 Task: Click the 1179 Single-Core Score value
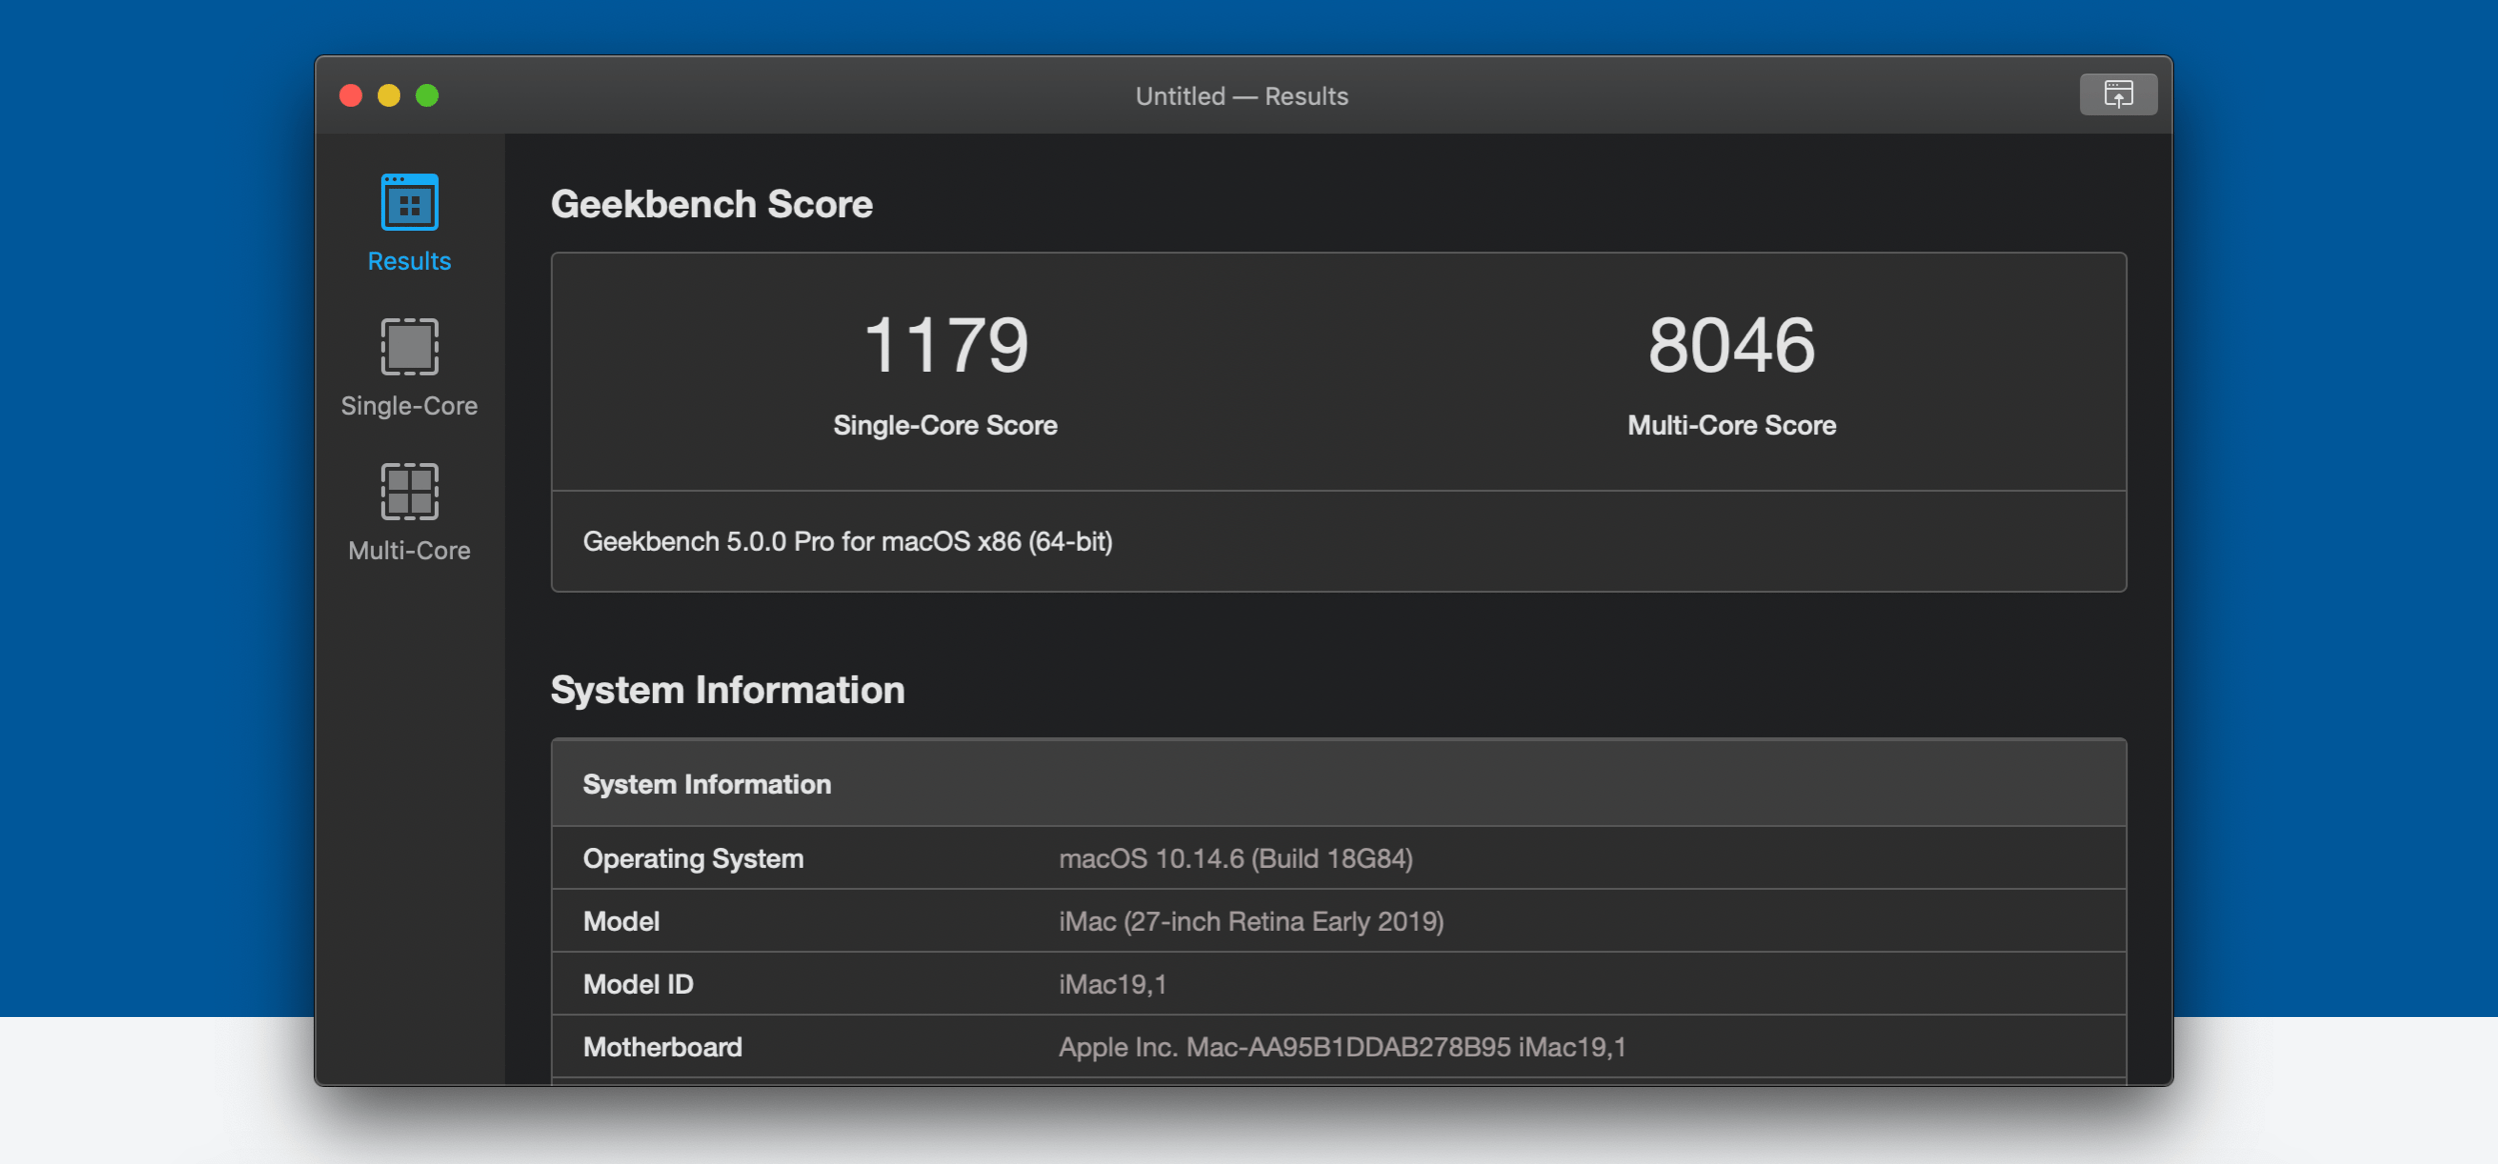(944, 344)
